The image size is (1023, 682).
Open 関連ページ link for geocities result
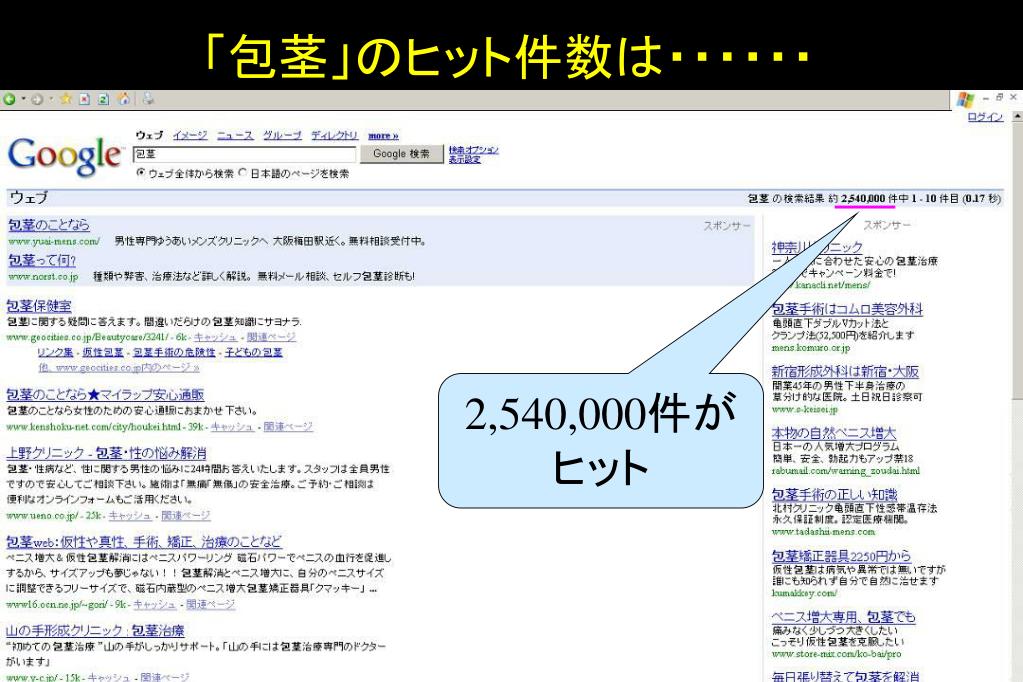271,337
